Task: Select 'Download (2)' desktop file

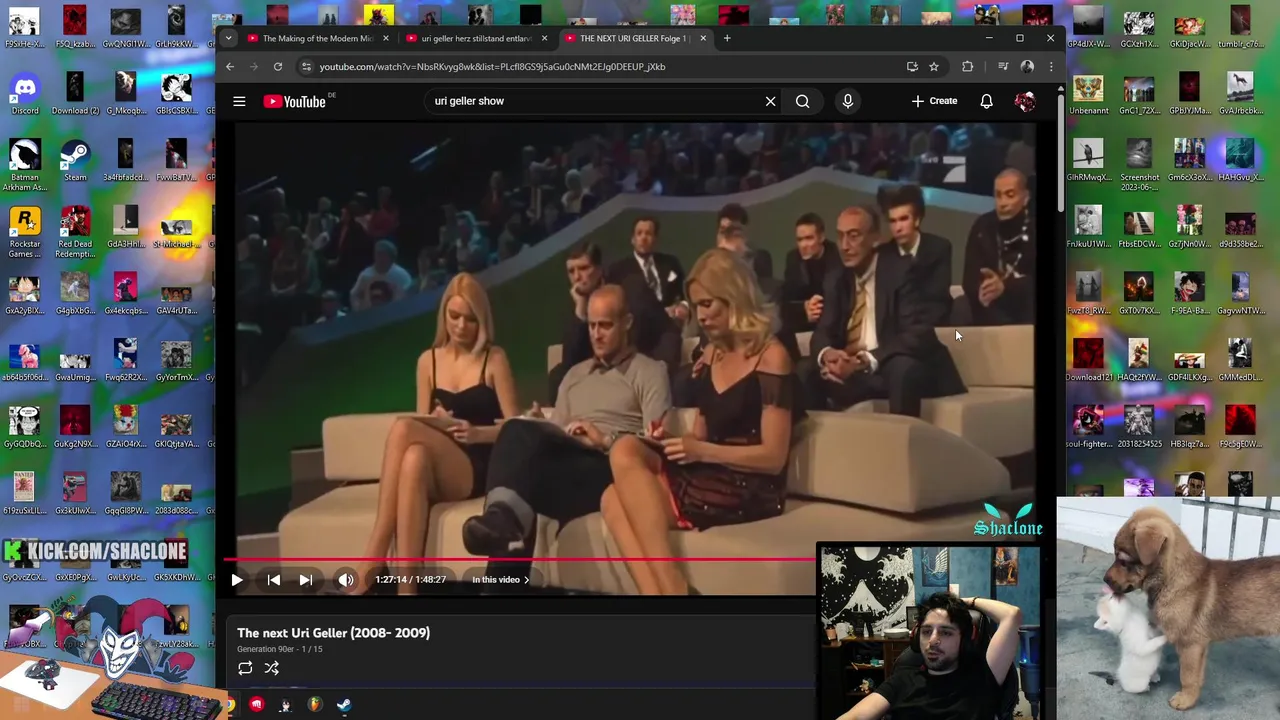Action: click(75, 94)
